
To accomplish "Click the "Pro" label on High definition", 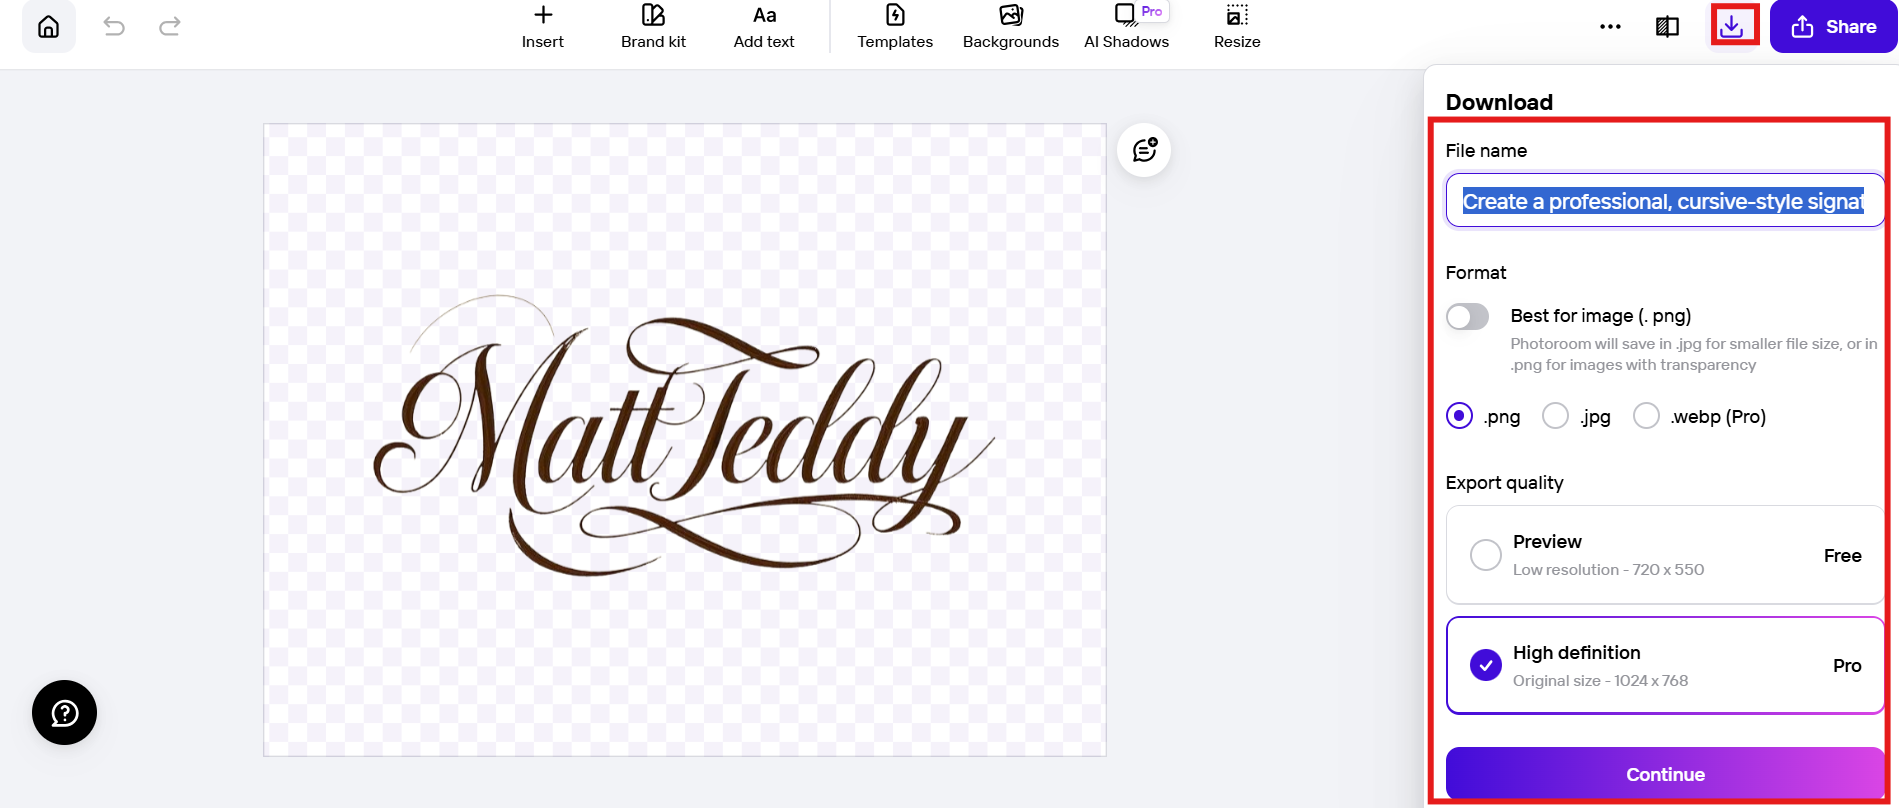I will pyautogui.click(x=1847, y=666).
